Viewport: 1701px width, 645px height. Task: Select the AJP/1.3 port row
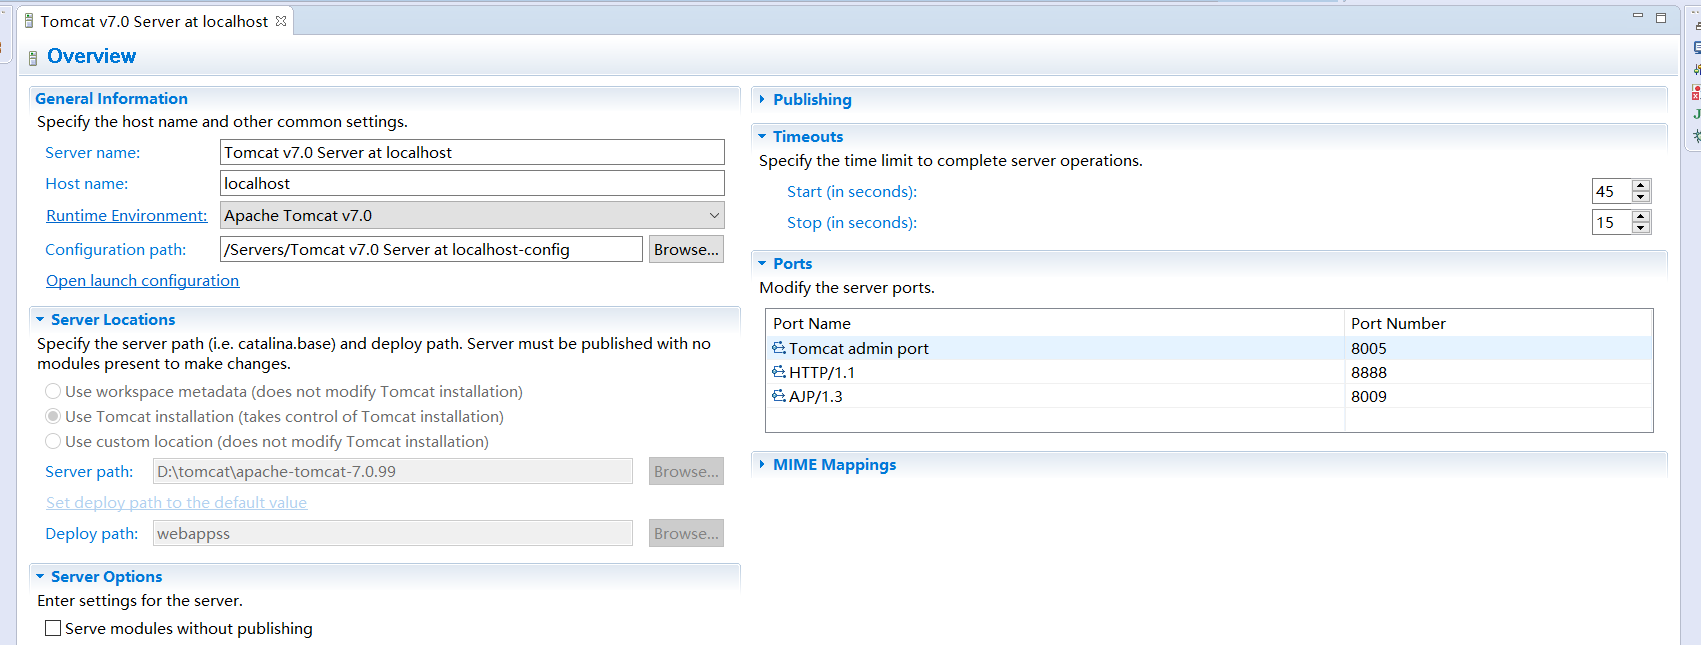pos(1209,396)
